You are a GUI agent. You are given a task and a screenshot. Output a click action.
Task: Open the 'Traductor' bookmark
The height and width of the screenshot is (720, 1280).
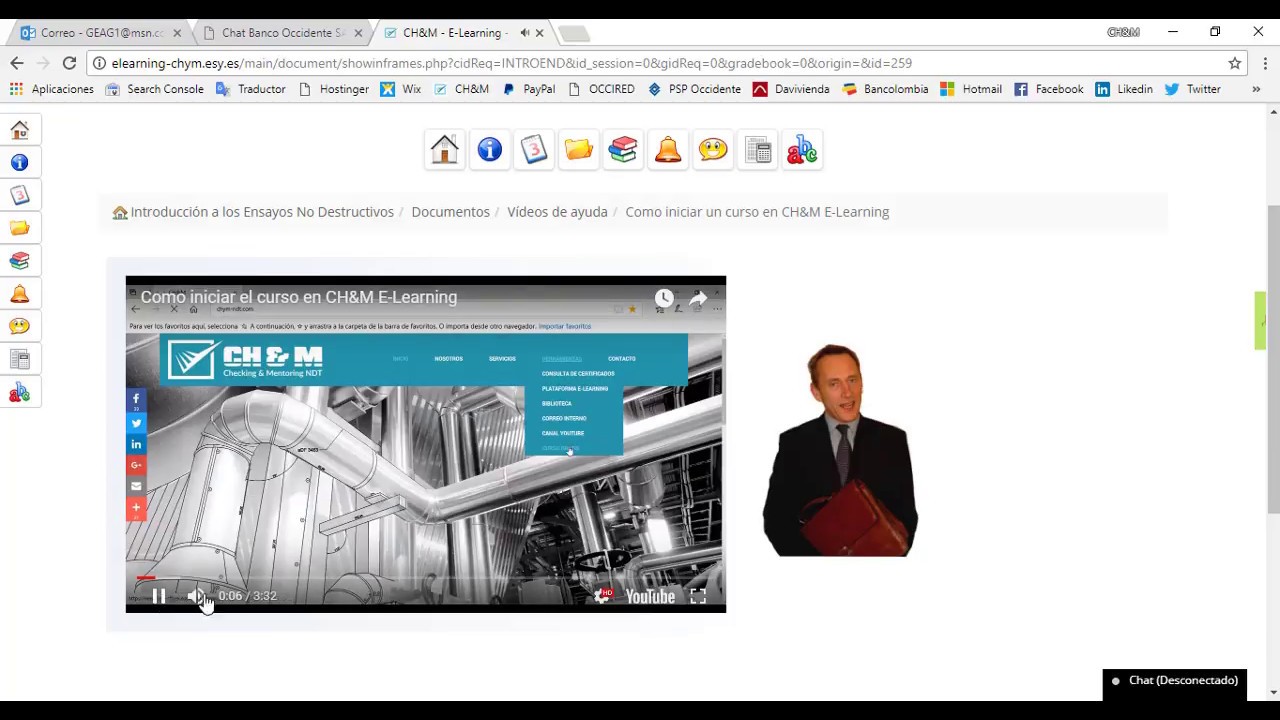point(251,89)
